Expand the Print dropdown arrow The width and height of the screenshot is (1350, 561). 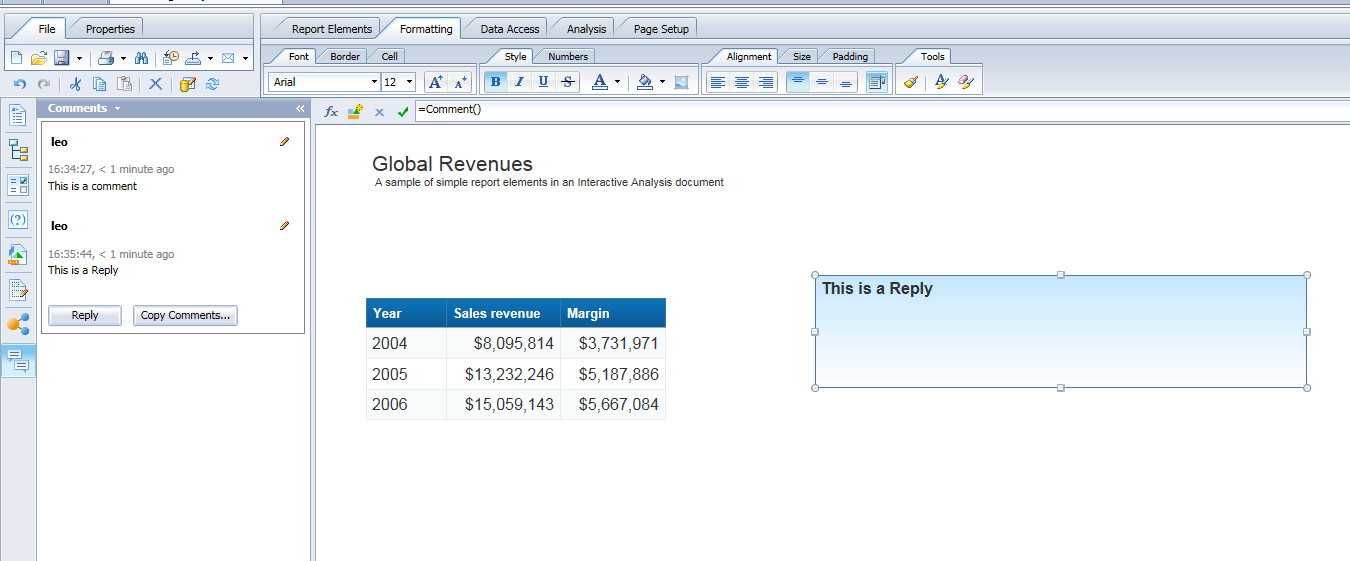tap(123, 59)
